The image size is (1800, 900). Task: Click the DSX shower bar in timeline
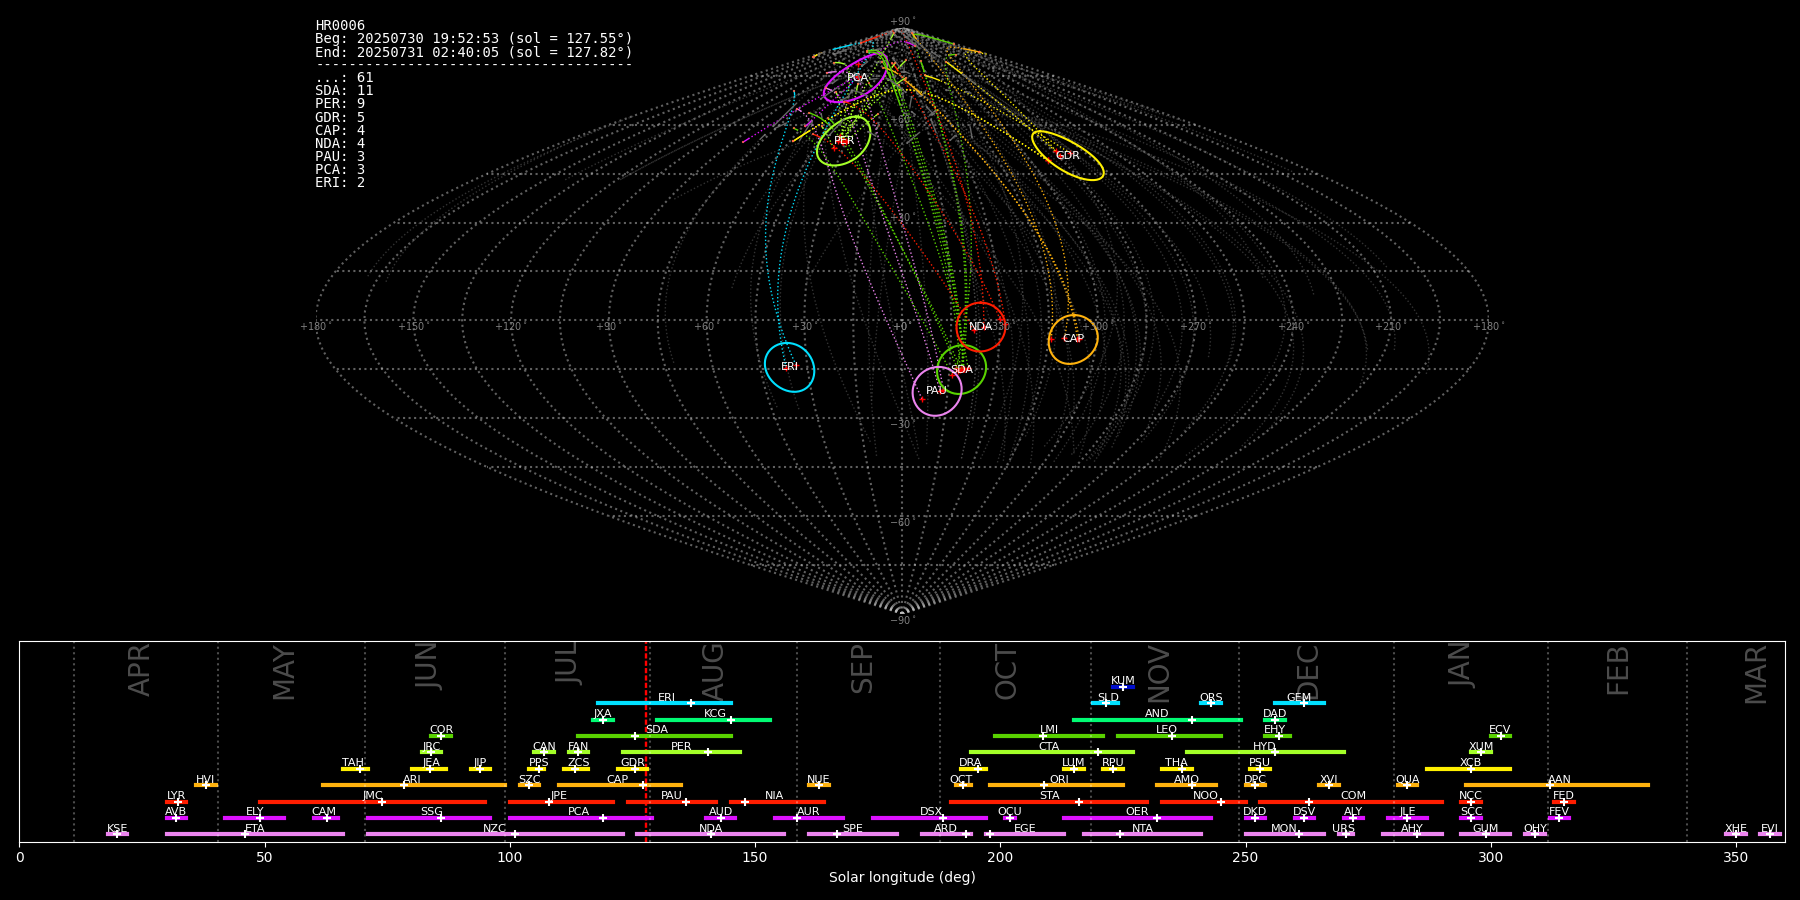click(929, 818)
